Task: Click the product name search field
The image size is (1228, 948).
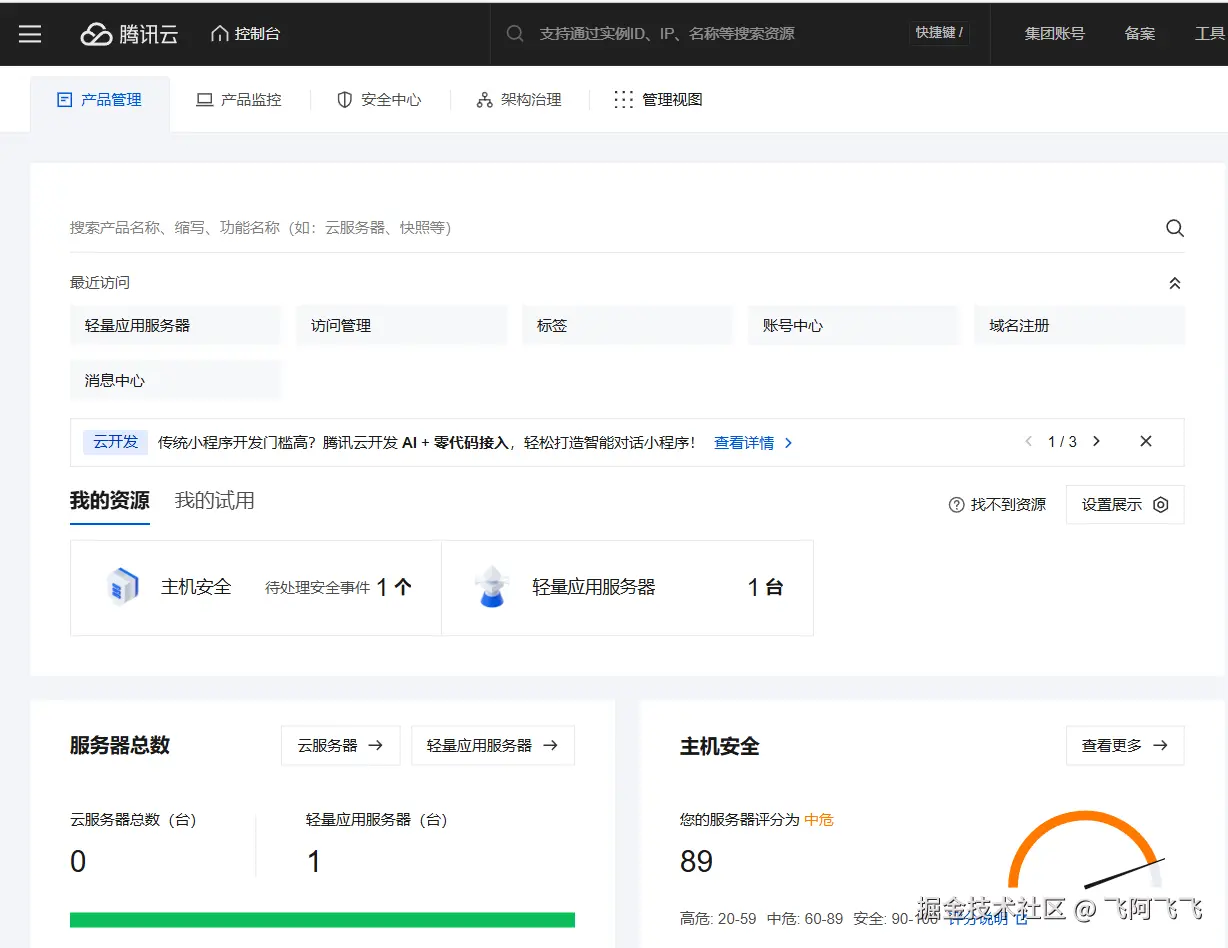Action: (x=610, y=228)
